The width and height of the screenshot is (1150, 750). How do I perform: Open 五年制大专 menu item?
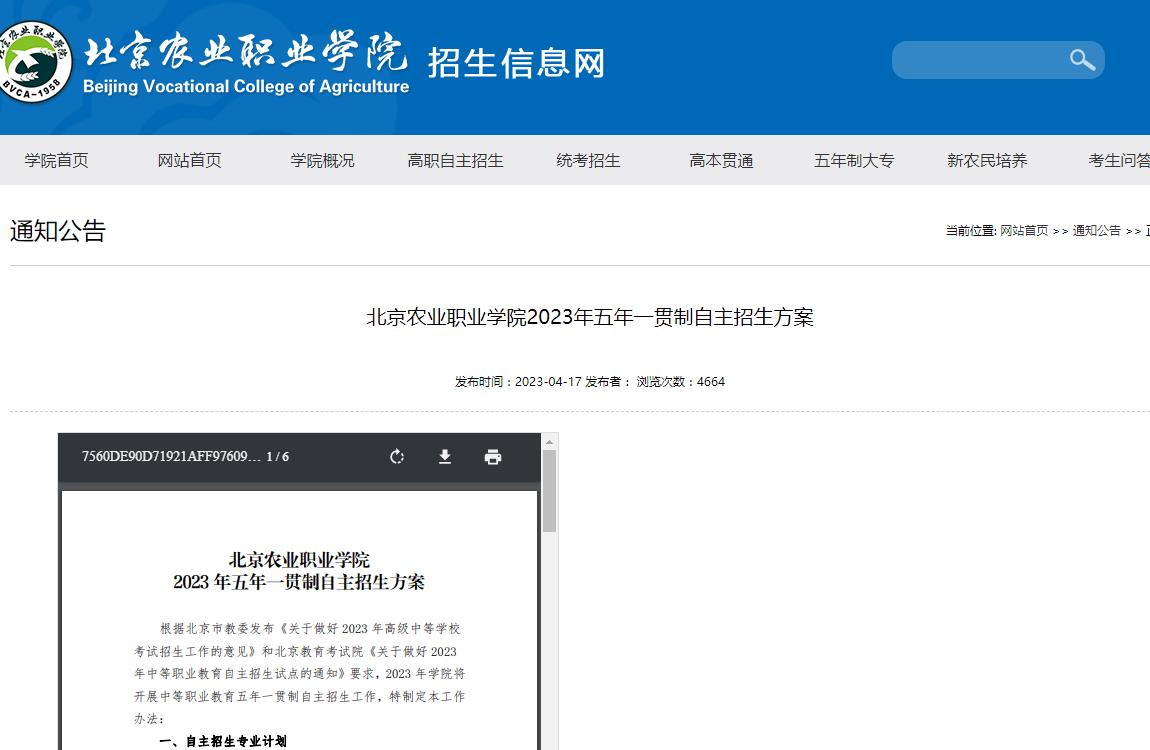(x=854, y=161)
